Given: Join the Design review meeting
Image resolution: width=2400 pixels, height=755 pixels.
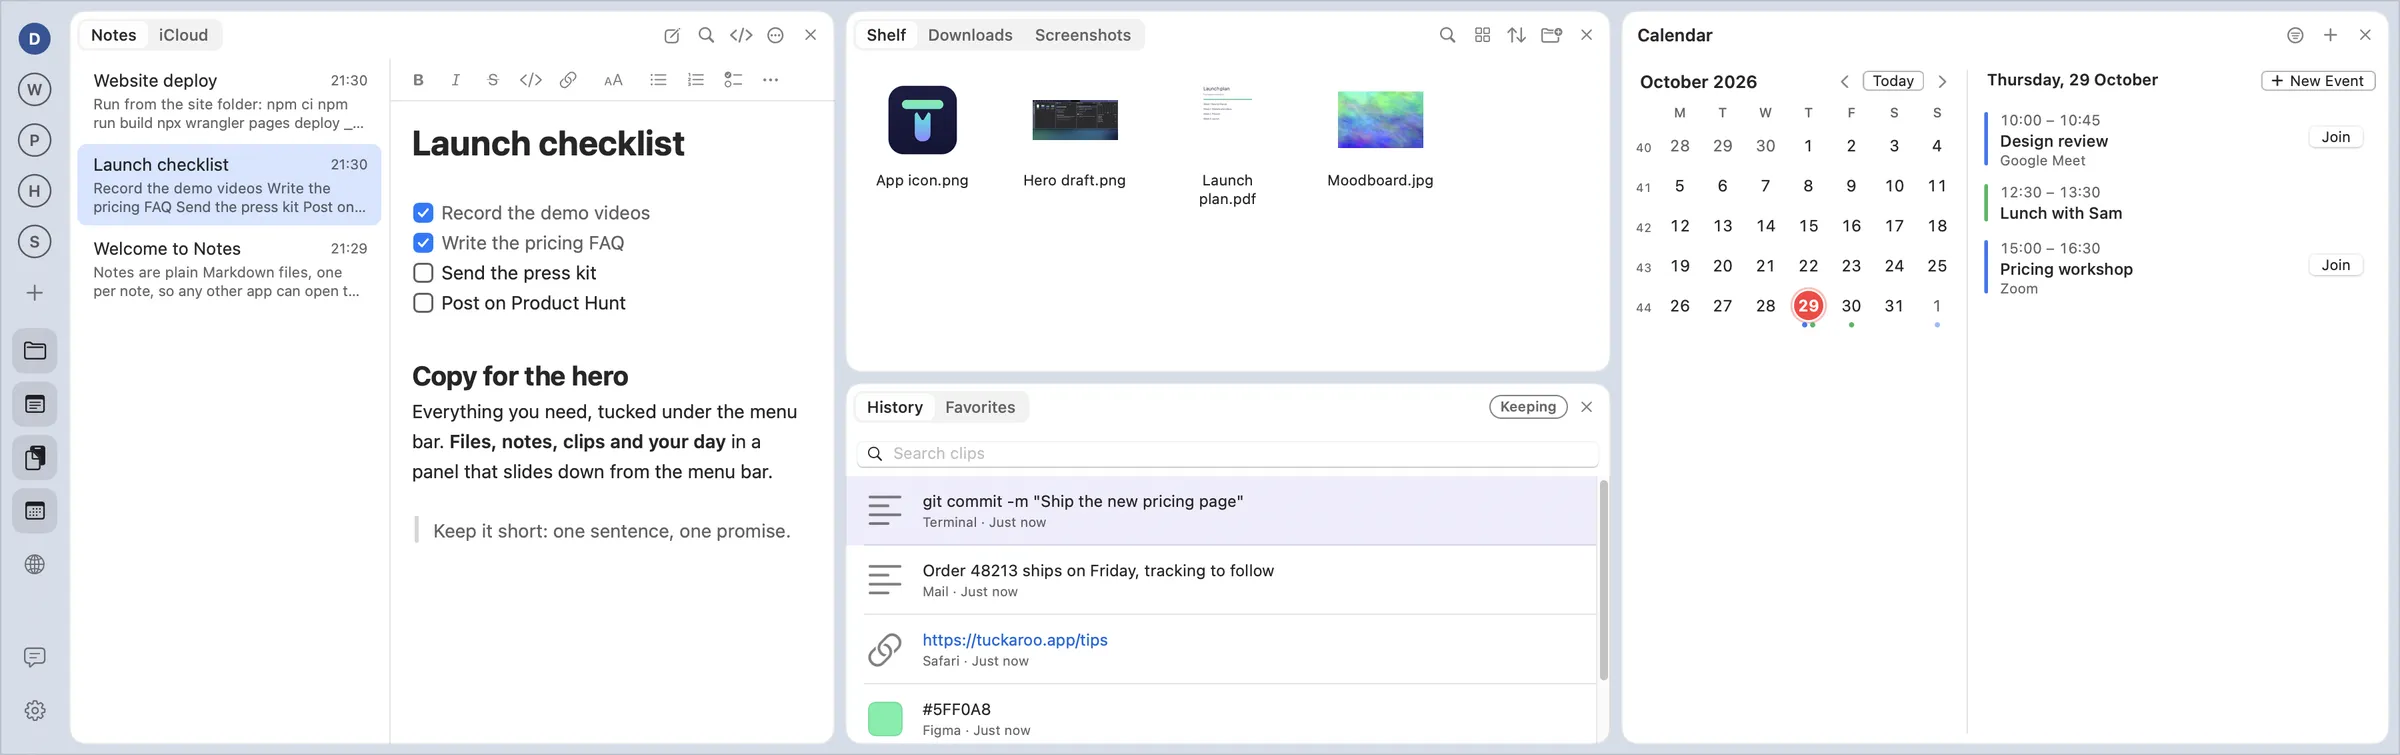Looking at the screenshot, I should pos(2336,137).
